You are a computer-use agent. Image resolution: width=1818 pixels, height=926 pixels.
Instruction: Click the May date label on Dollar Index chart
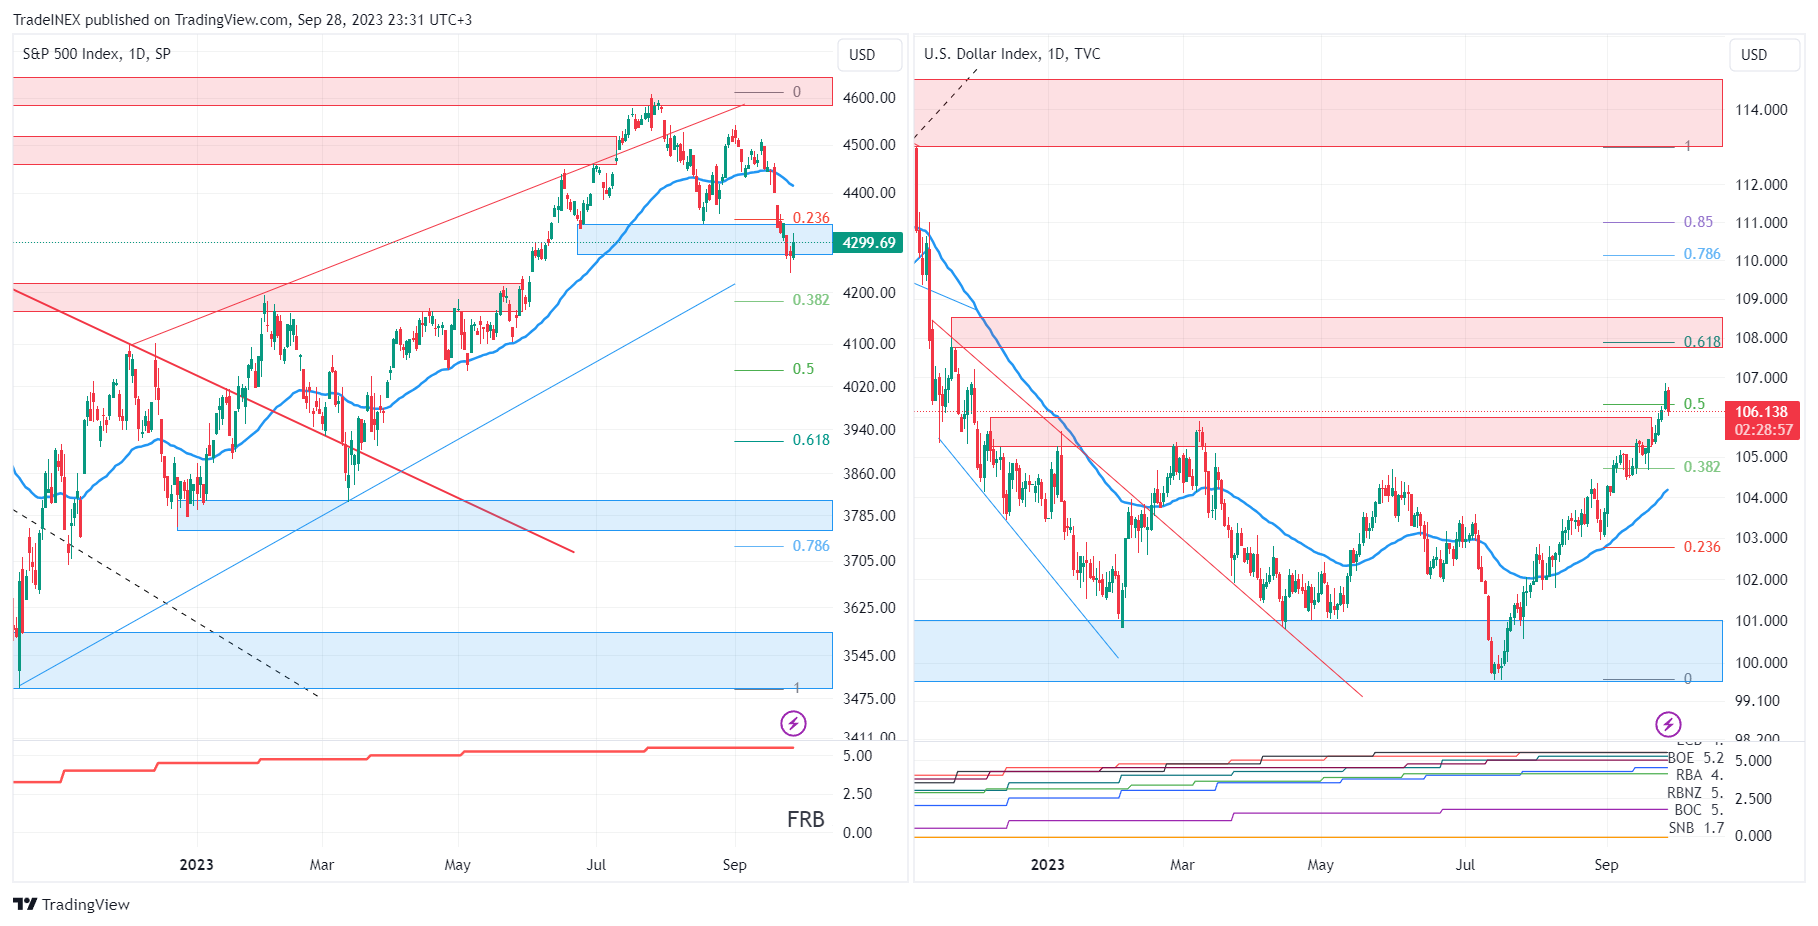point(1321,865)
